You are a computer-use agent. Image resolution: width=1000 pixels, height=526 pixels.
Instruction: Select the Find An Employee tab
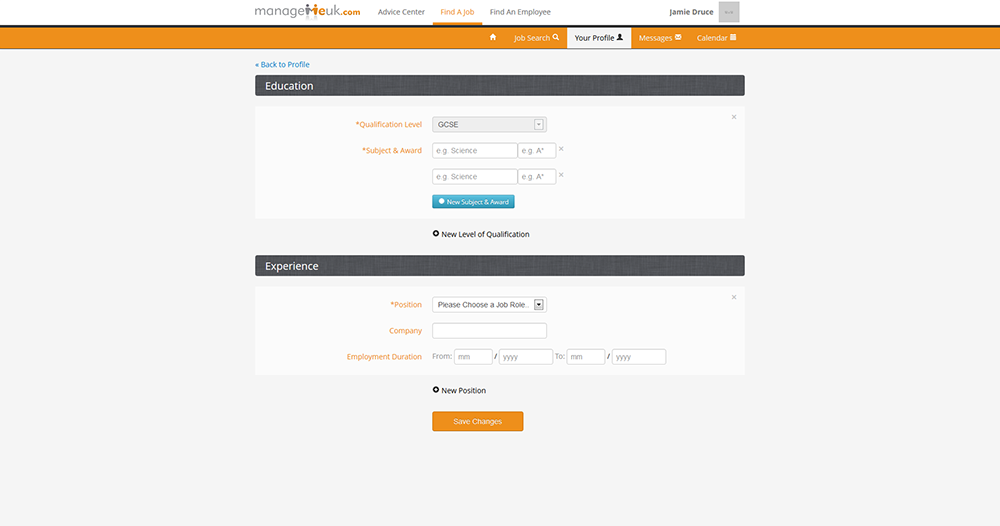[x=520, y=12]
